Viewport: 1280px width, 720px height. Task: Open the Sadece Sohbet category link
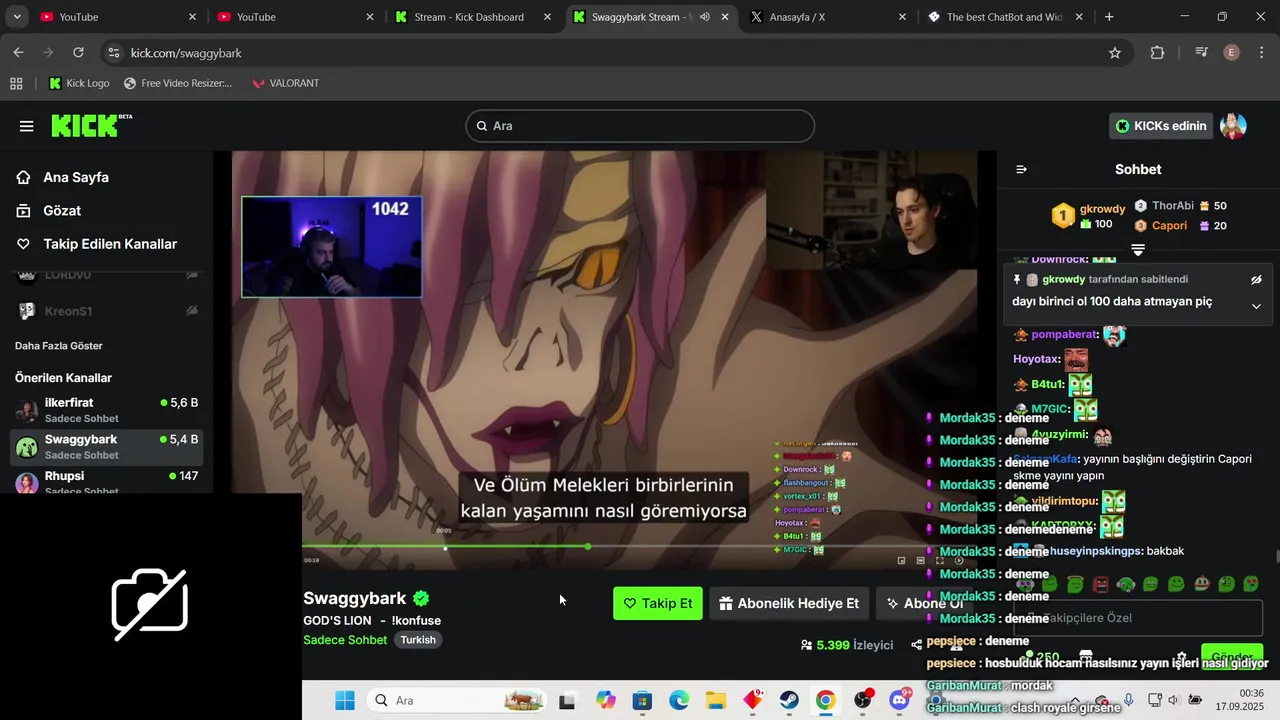345,640
